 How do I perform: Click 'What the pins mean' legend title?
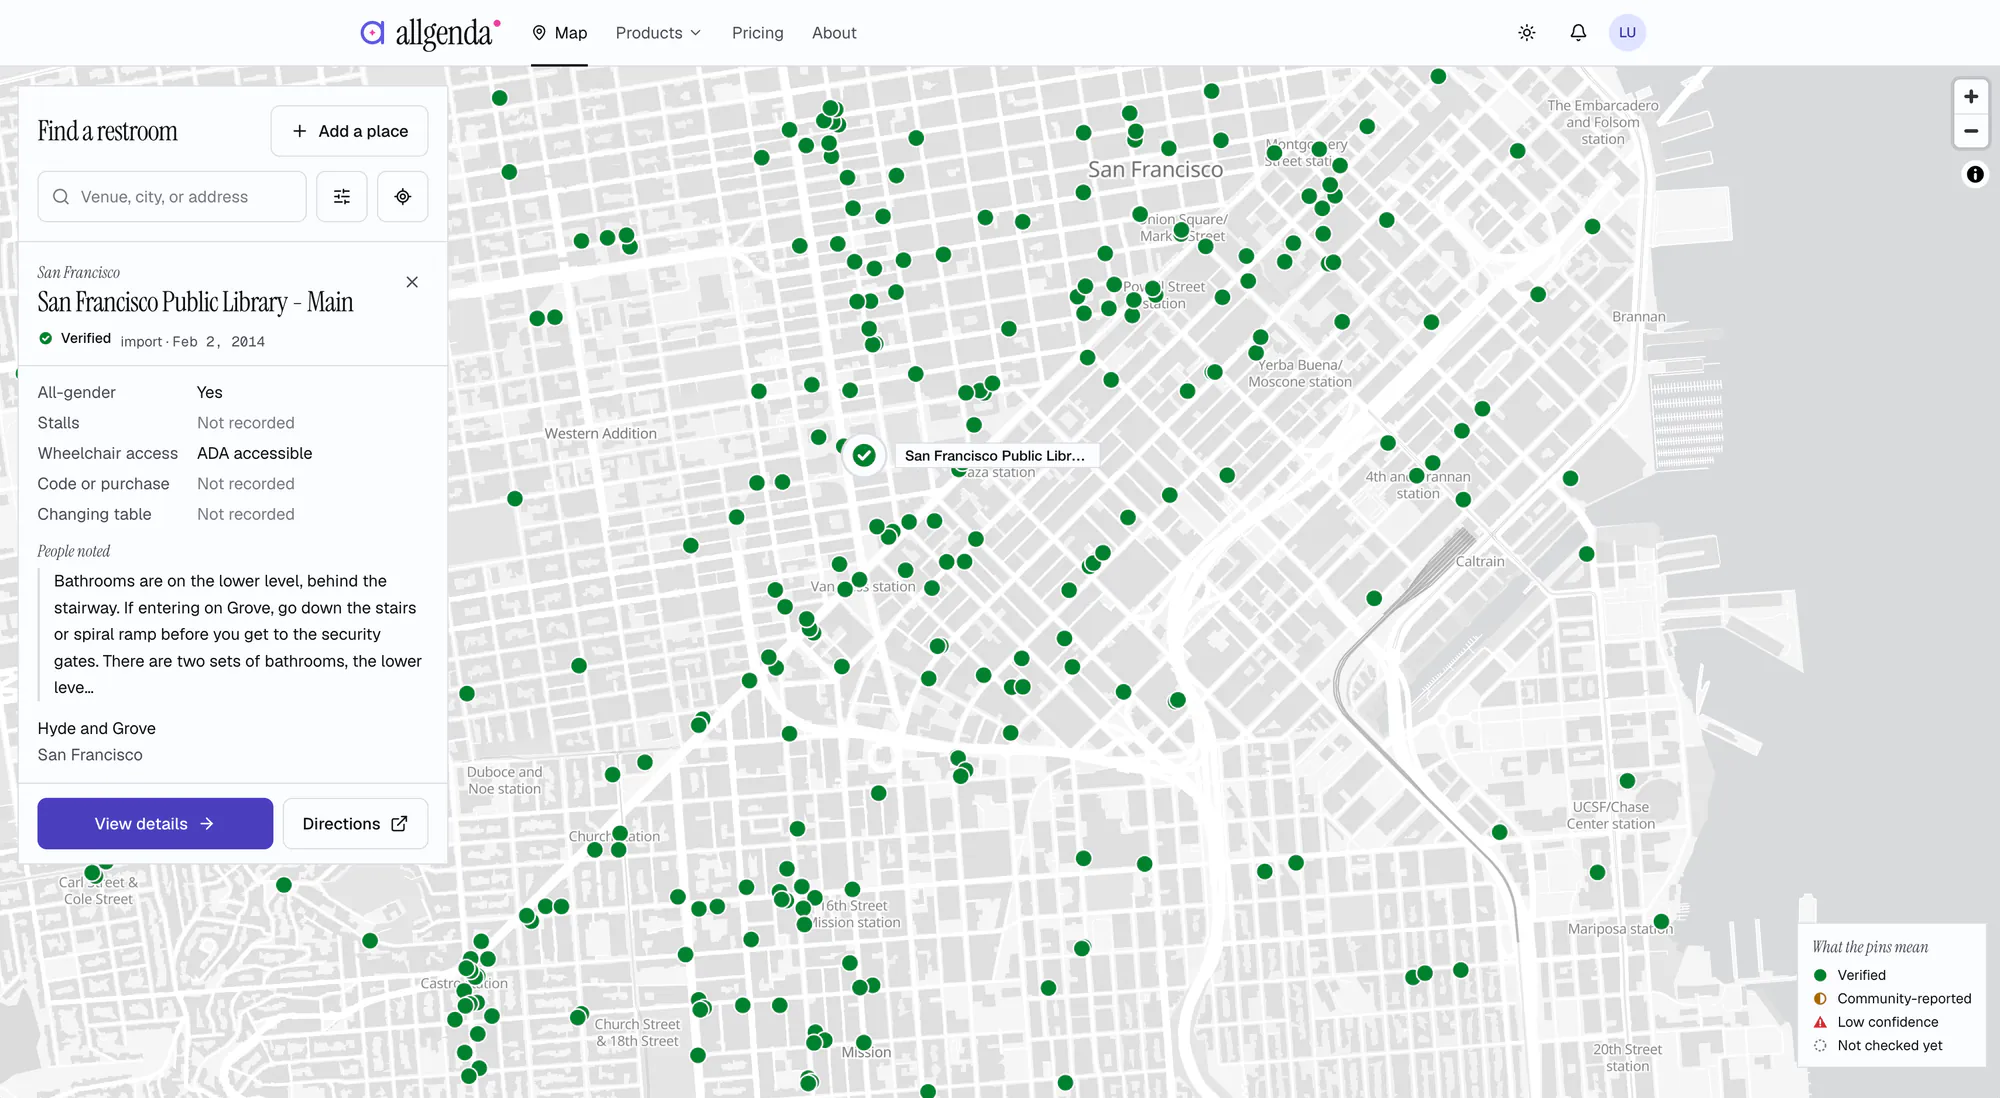point(1870,947)
